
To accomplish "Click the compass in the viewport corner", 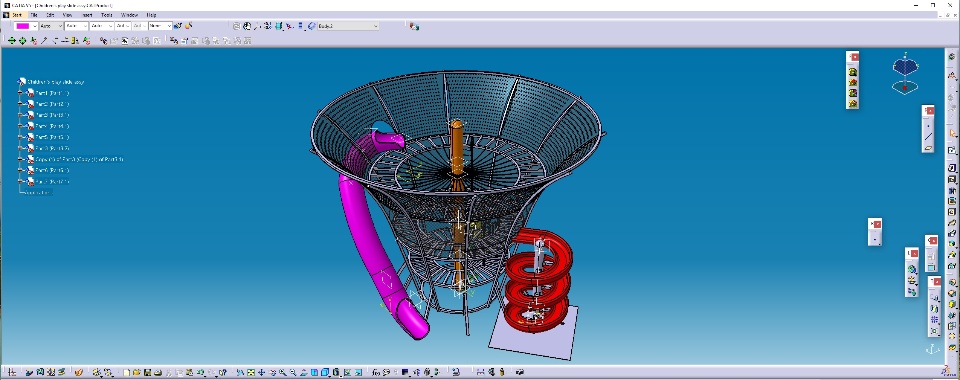I will 905,76.
